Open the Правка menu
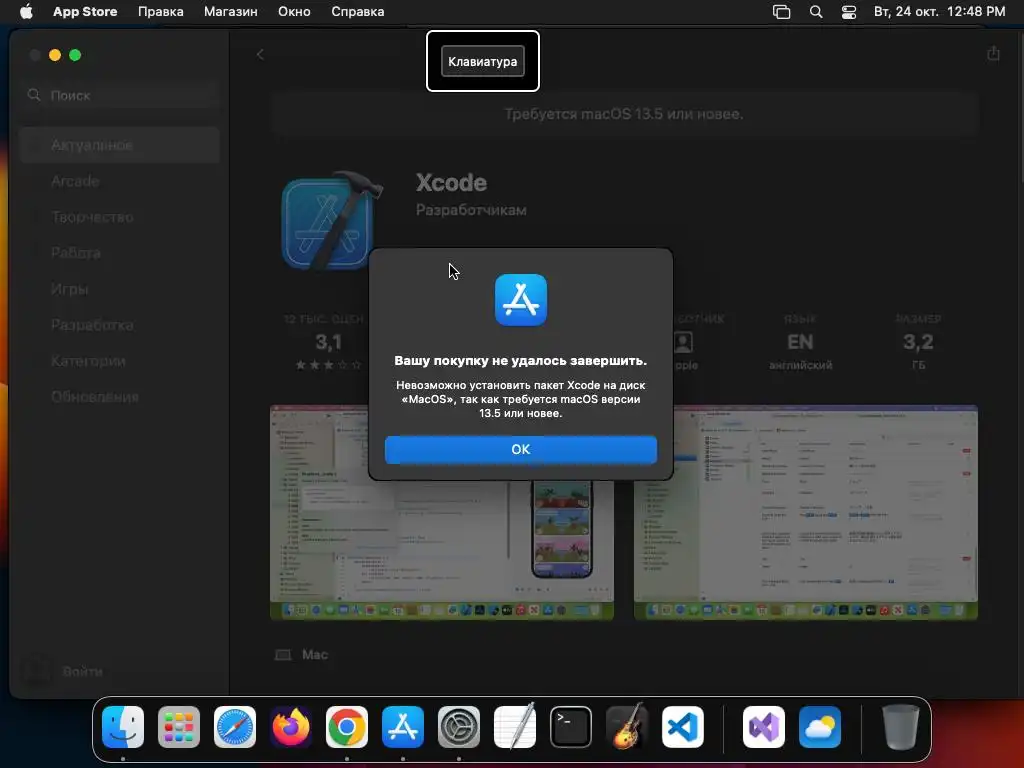 coord(161,12)
